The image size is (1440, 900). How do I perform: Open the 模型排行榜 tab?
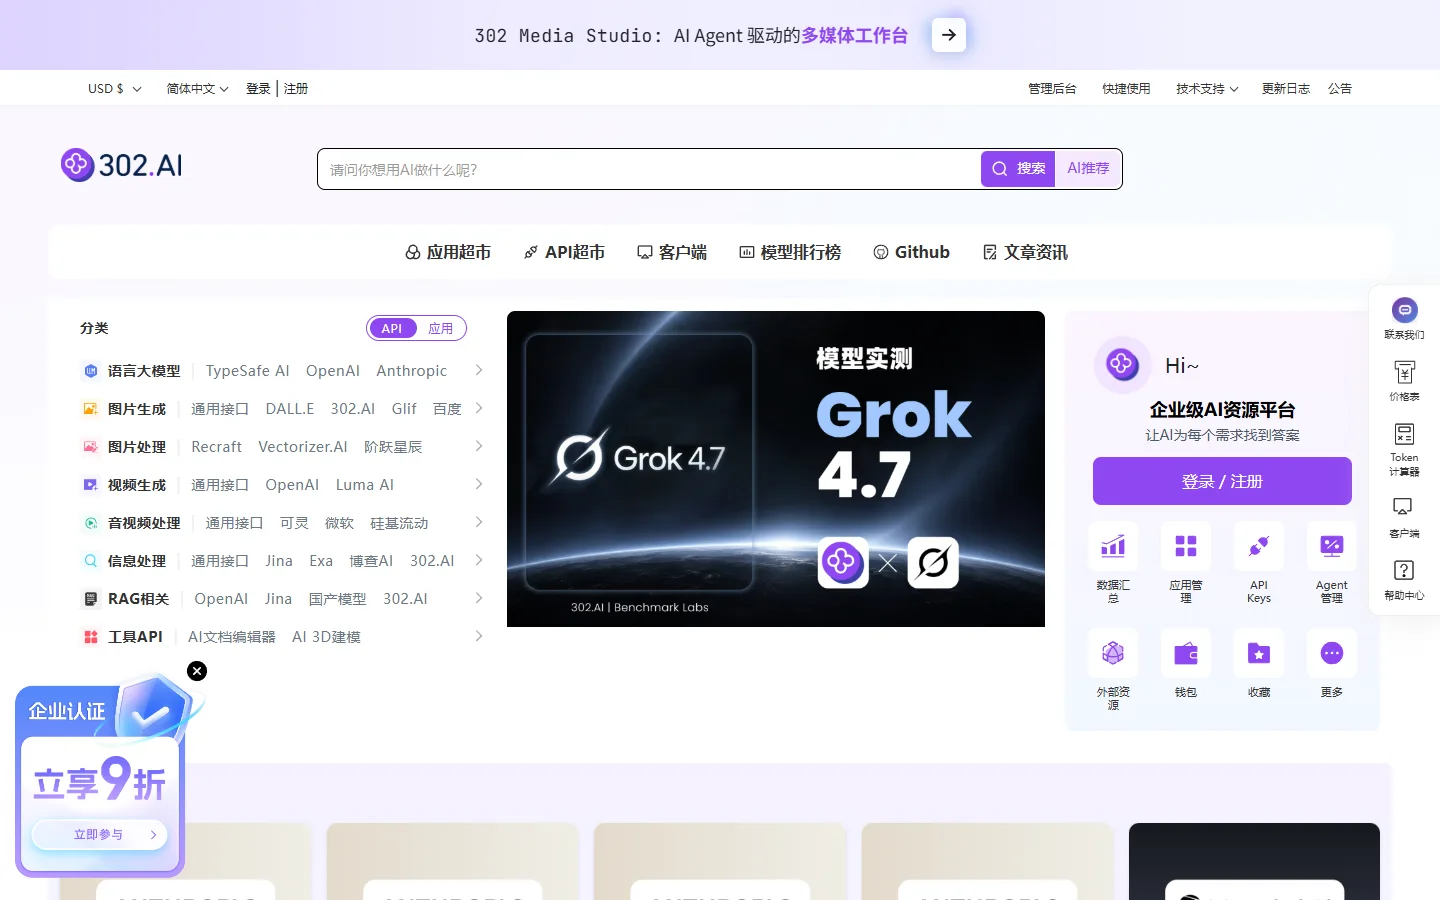790,252
